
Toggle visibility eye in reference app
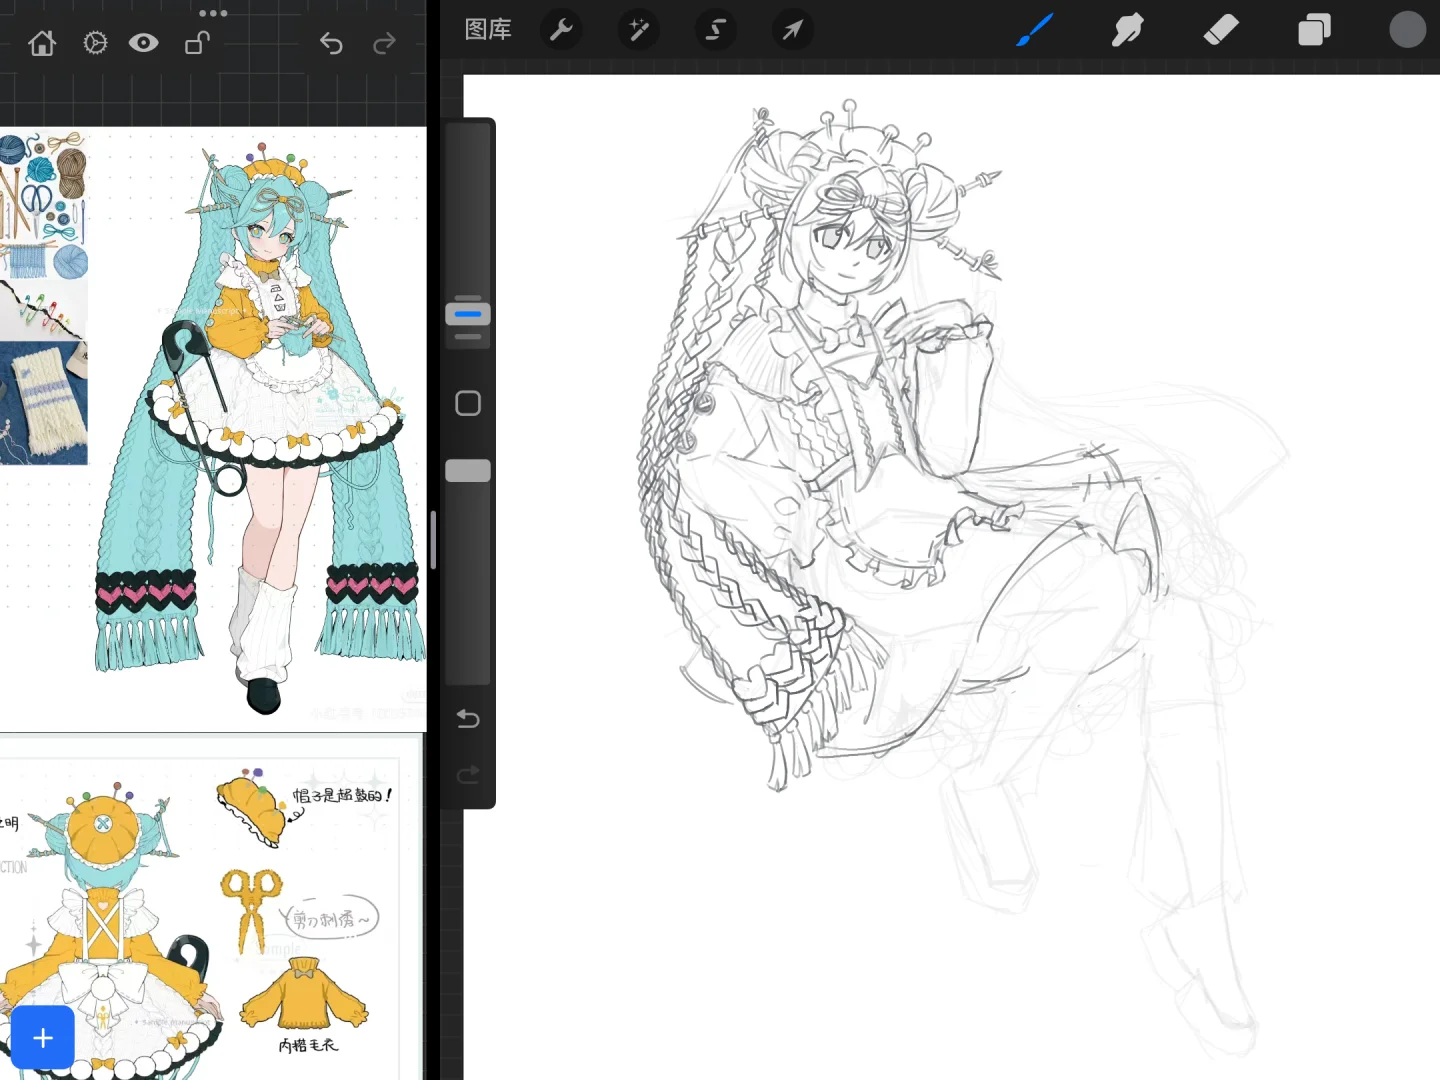tap(144, 43)
